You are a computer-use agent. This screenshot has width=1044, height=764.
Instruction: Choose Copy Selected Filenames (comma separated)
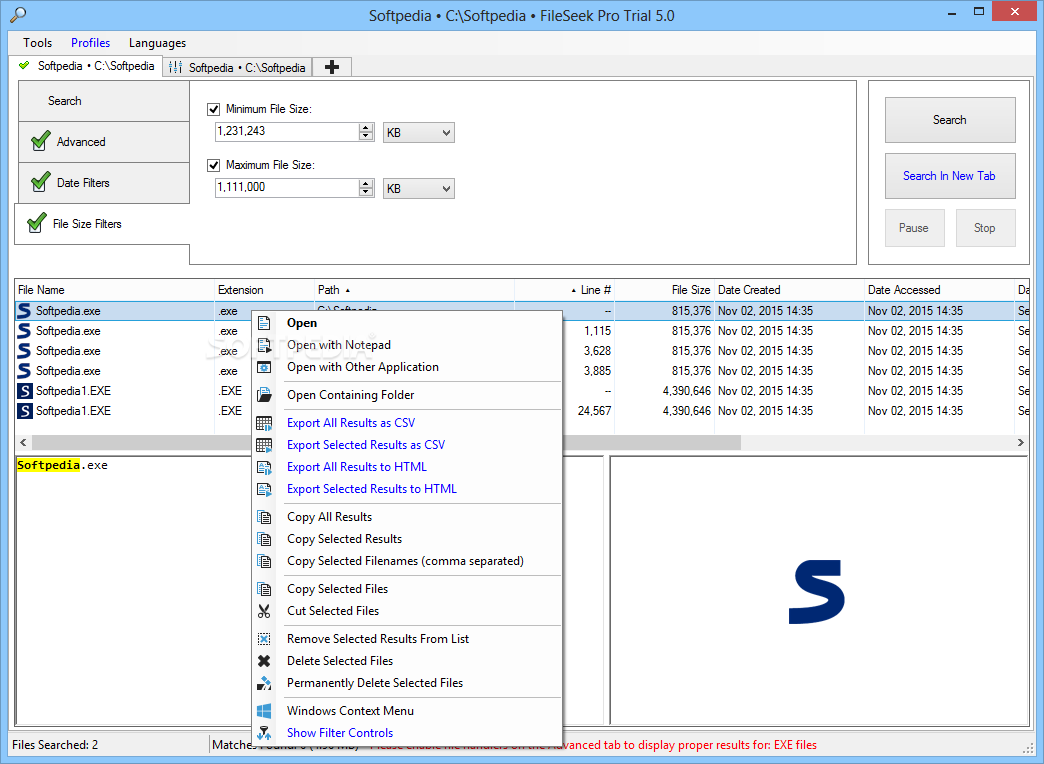click(x=407, y=561)
